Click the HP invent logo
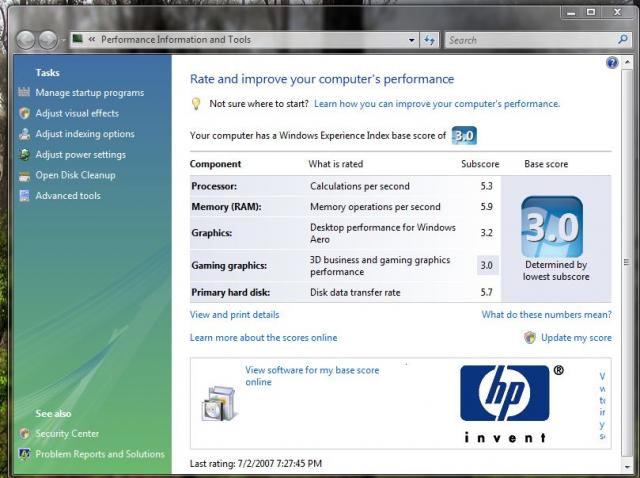Screen dimensions: 640x478 click(512, 404)
